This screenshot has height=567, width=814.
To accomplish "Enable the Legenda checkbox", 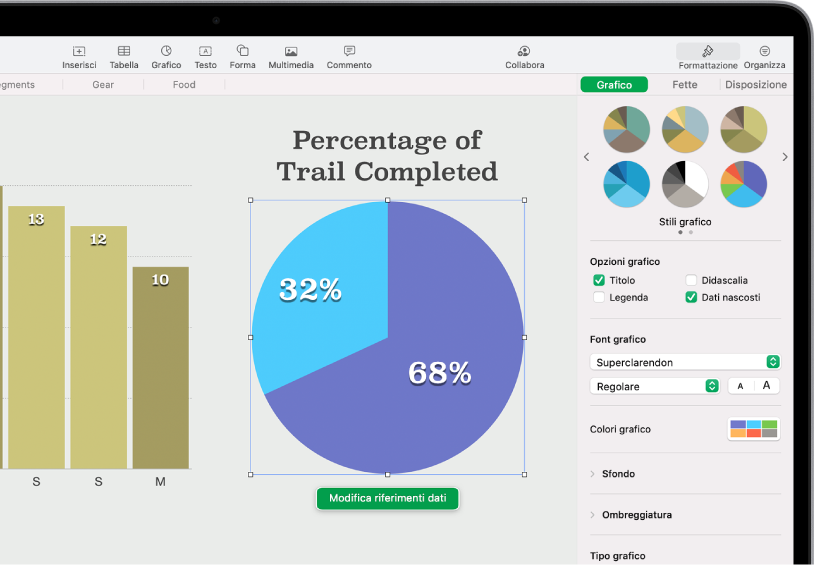I will 599,298.
